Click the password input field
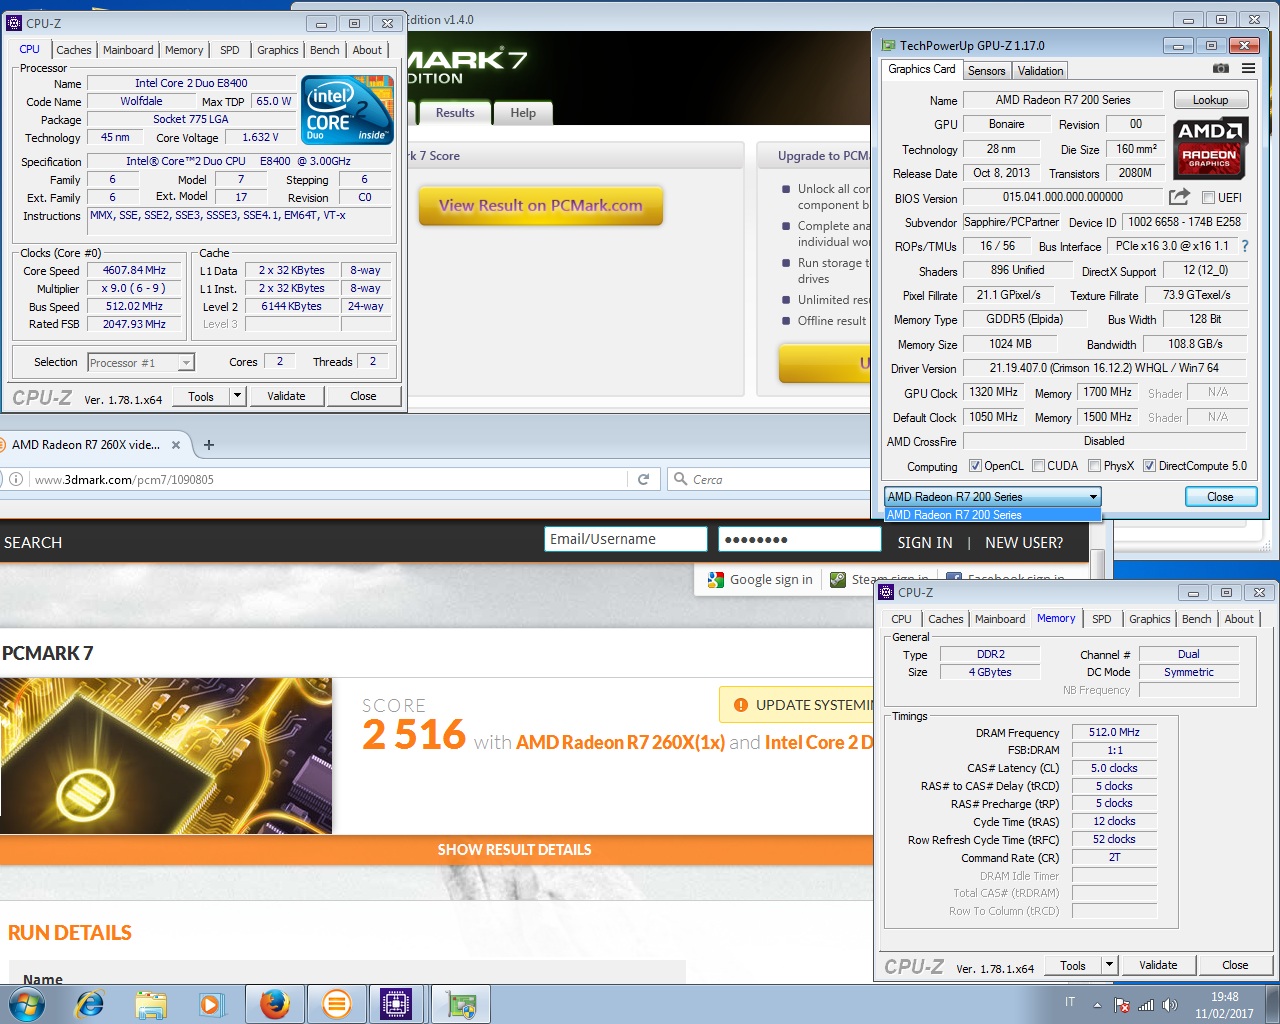Viewport: 1280px width, 1024px height. coord(800,540)
